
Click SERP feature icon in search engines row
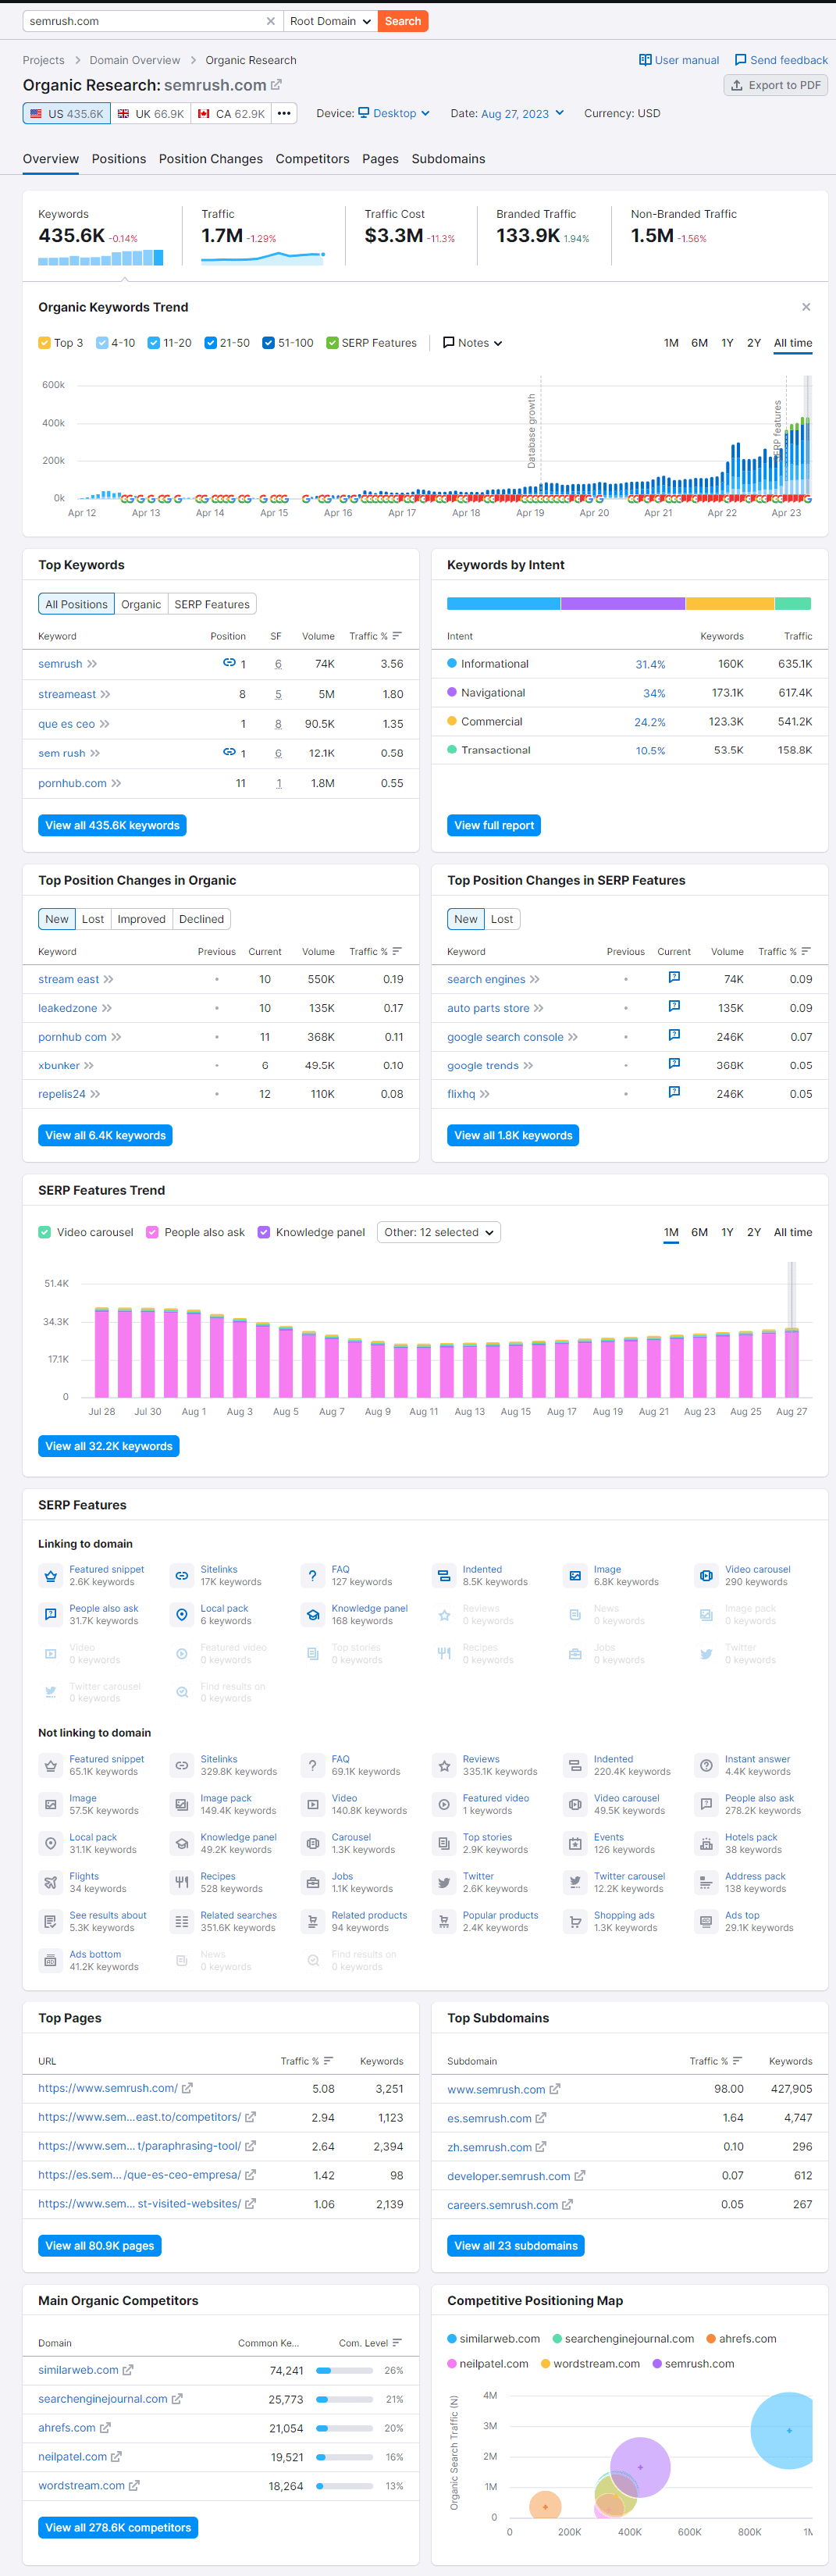pos(674,977)
